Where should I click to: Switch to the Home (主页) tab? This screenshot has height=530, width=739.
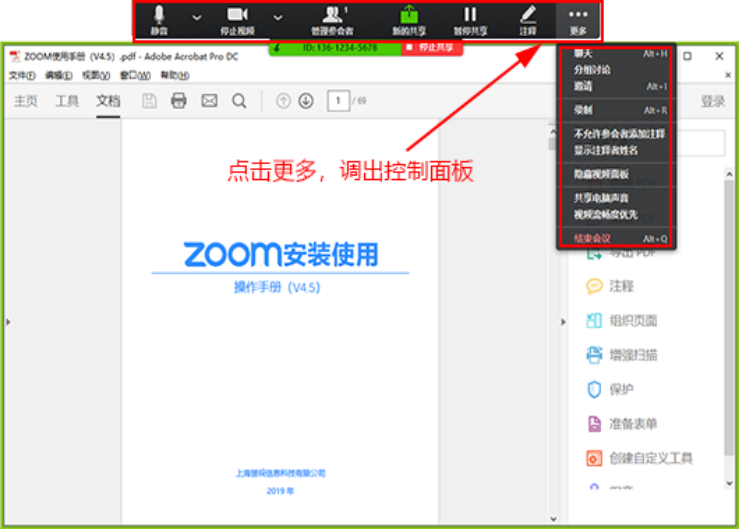[25, 101]
